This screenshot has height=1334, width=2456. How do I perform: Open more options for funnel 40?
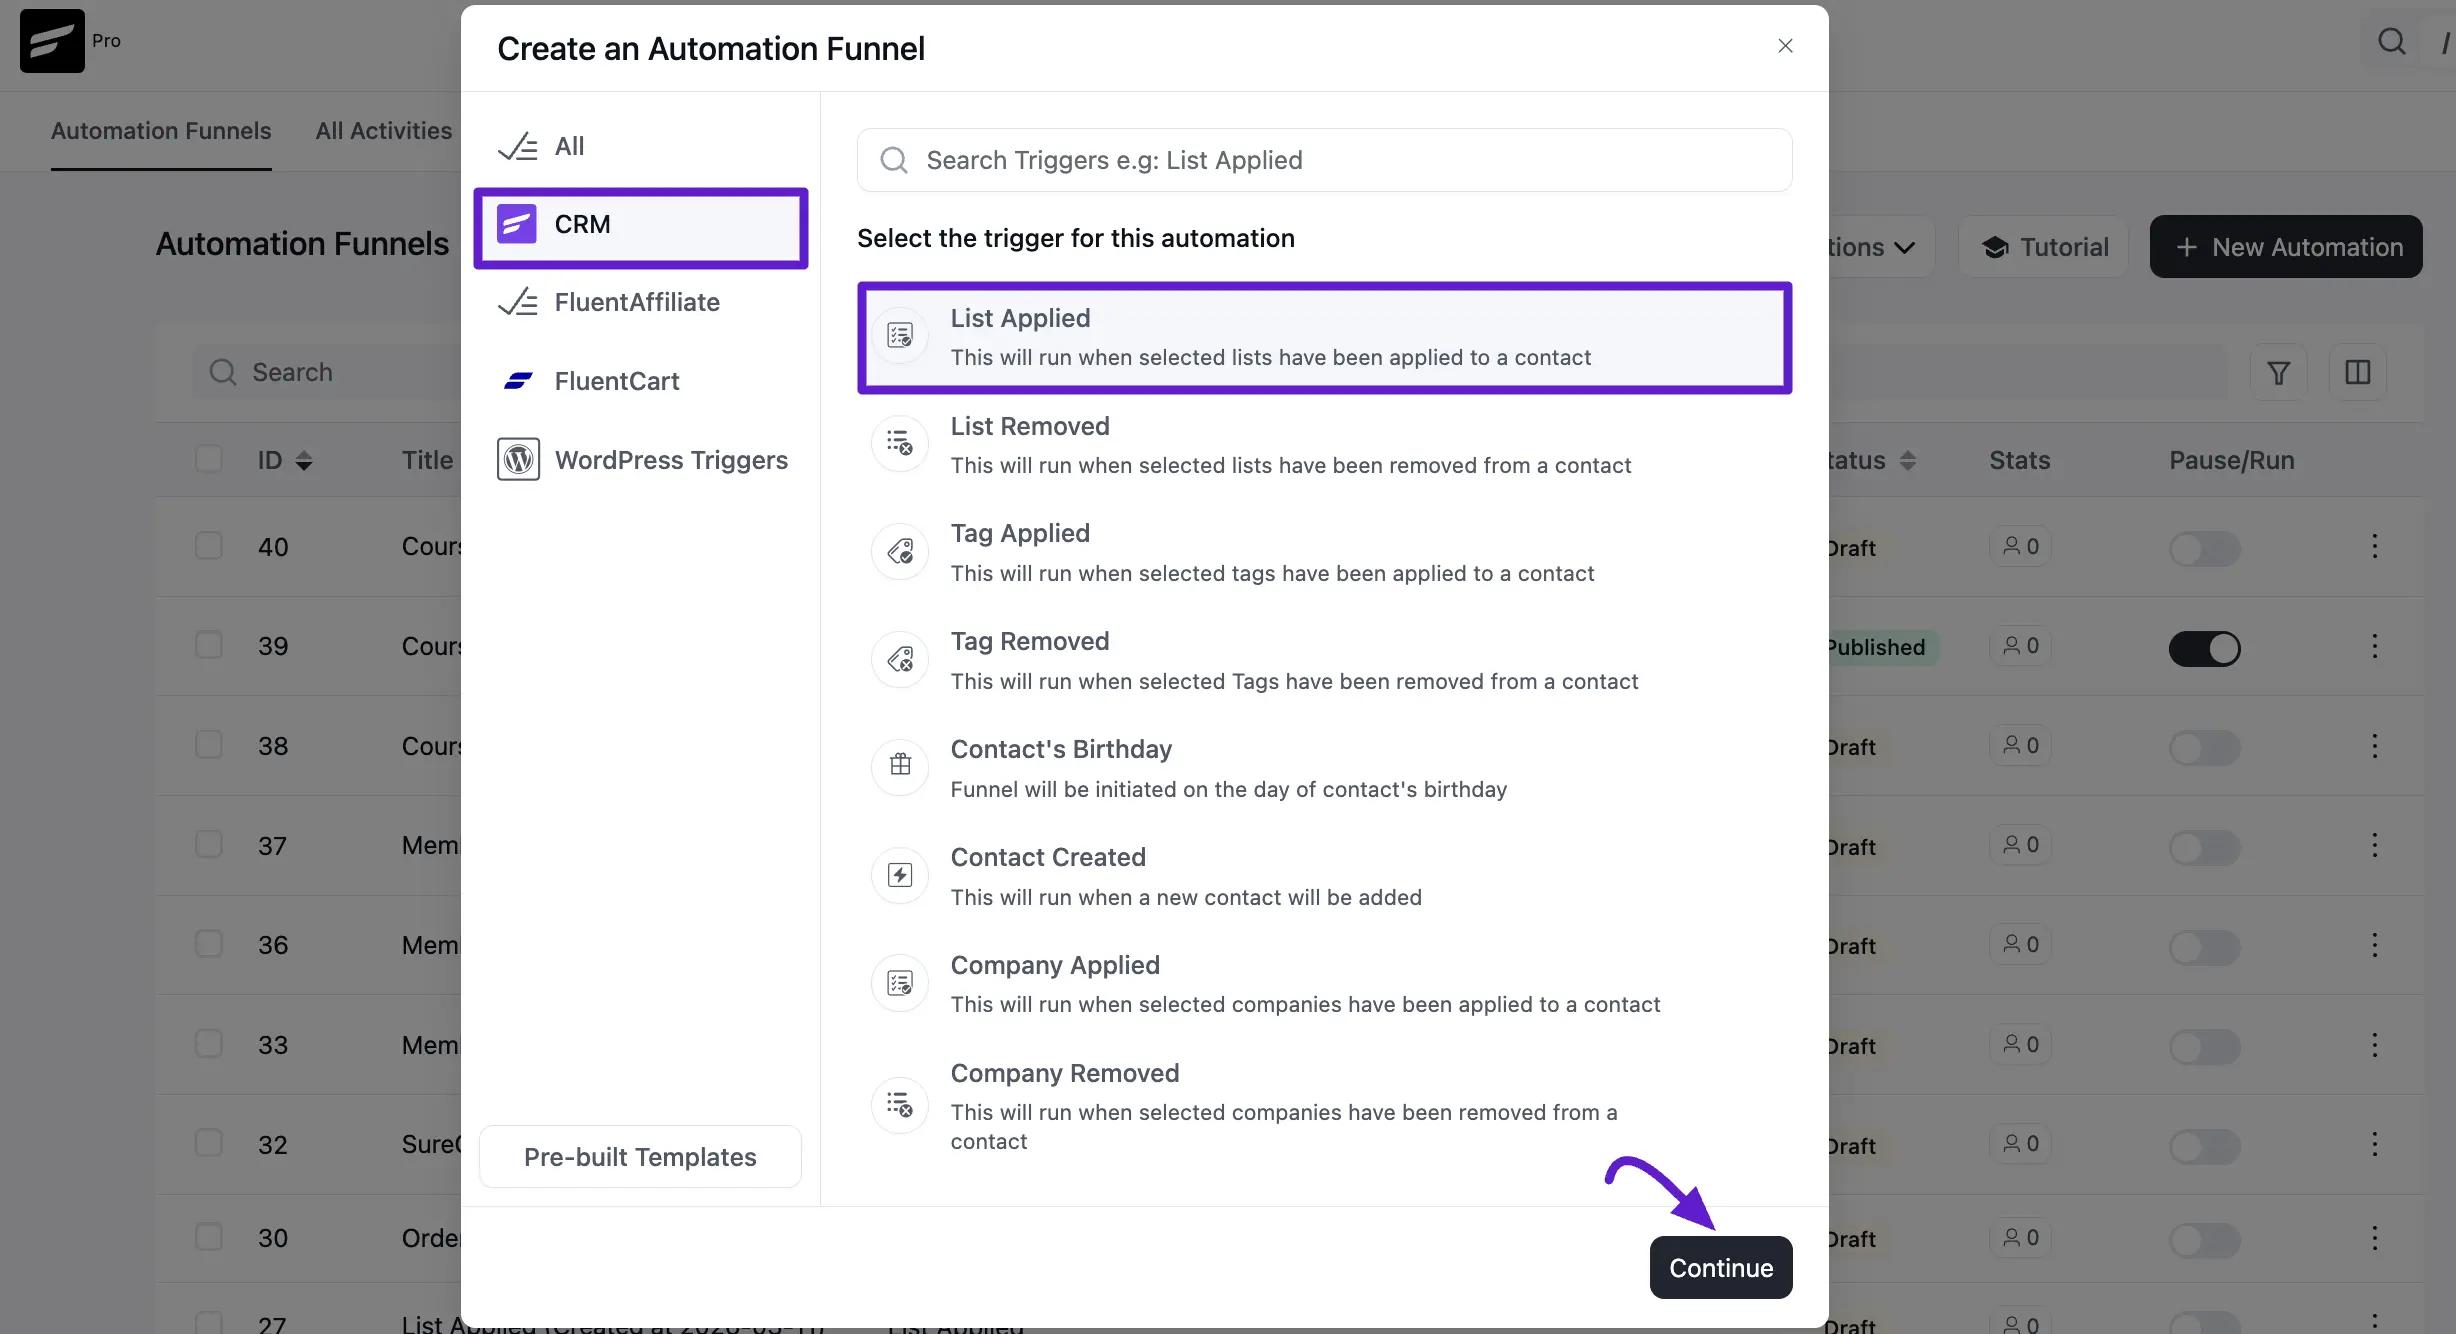pos(2375,546)
